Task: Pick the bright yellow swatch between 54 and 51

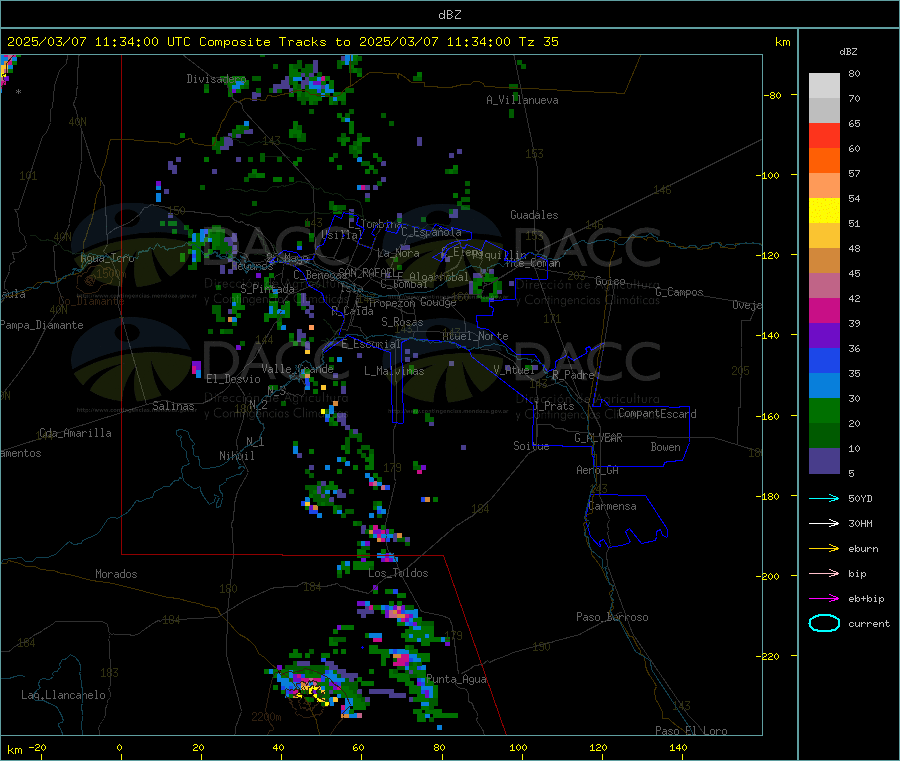Action: pyautogui.click(x=824, y=211)
